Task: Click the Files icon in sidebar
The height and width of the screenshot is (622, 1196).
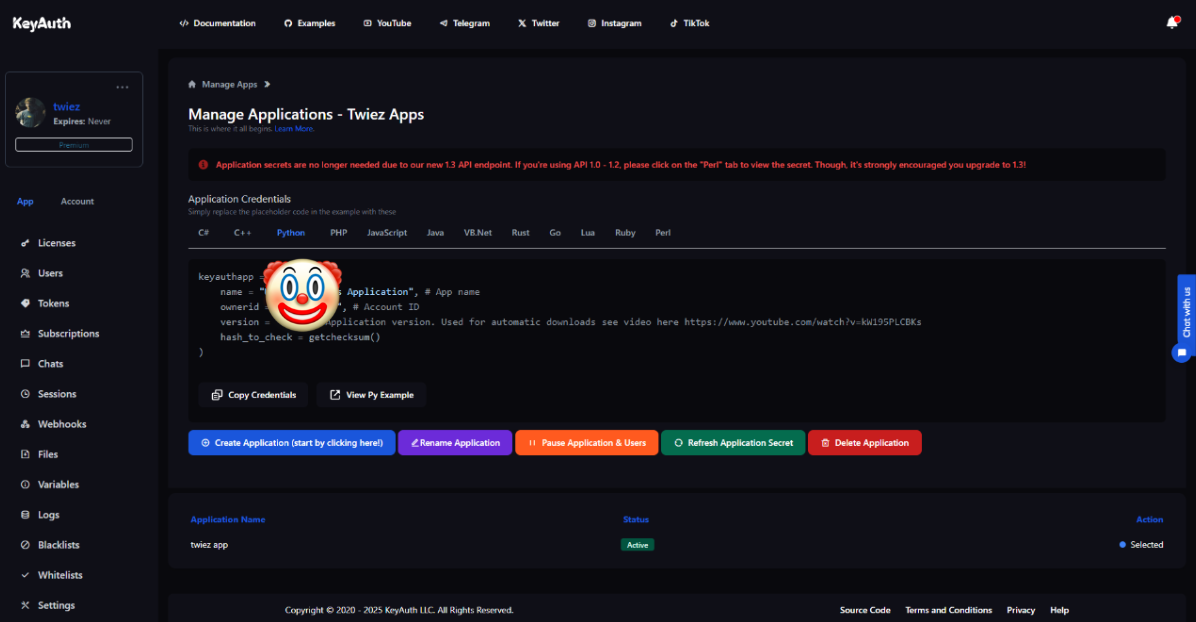Action: click(x=25, y=454)
